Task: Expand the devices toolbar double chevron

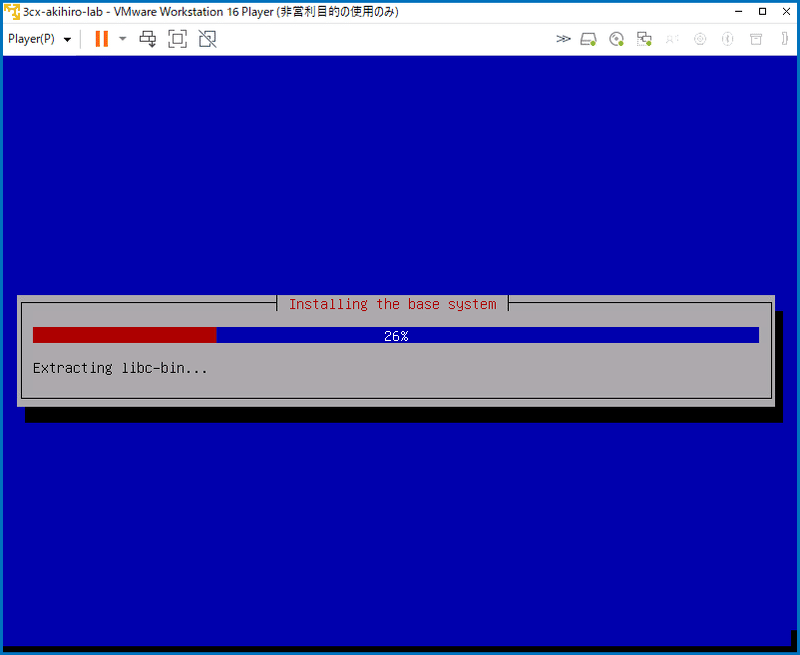Action: click(x=563, y=39)
